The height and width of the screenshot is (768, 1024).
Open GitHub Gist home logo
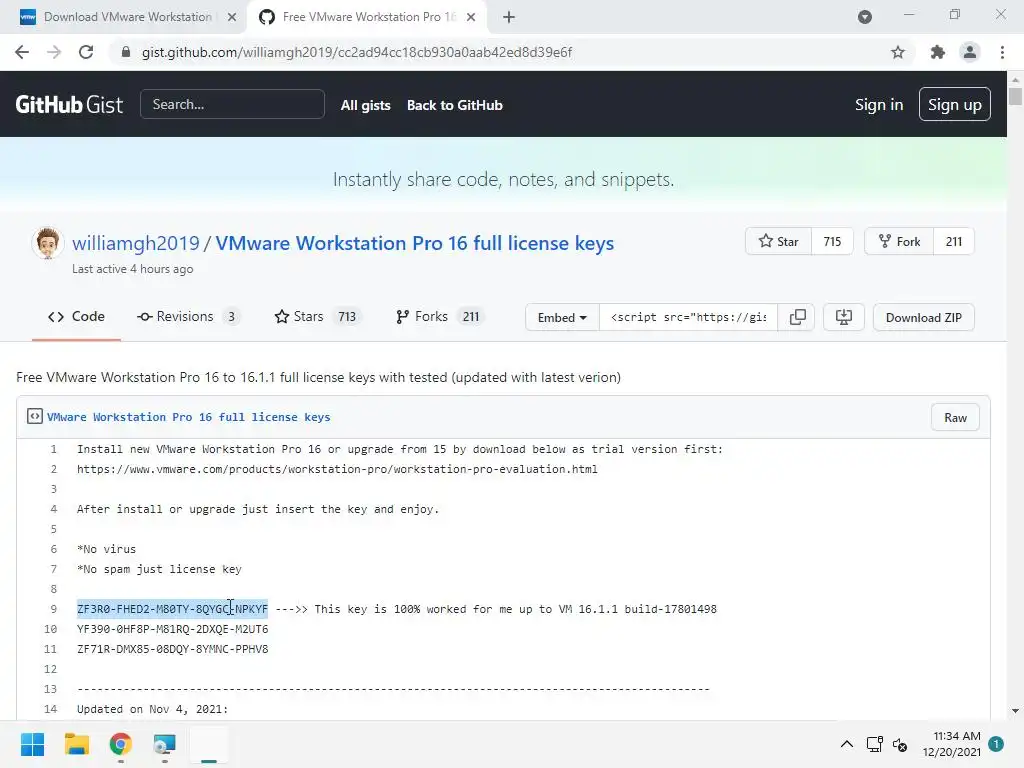[69, 104]
